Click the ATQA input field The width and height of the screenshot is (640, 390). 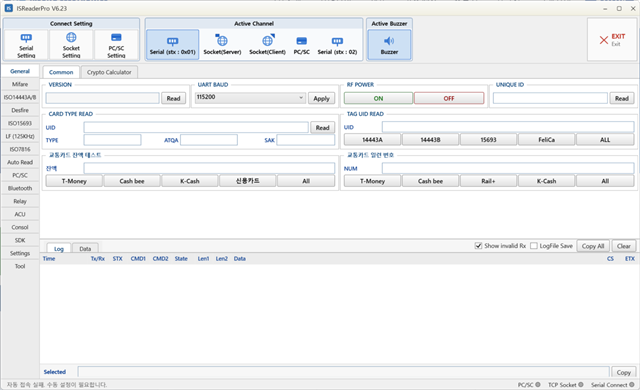coord(209,140)
